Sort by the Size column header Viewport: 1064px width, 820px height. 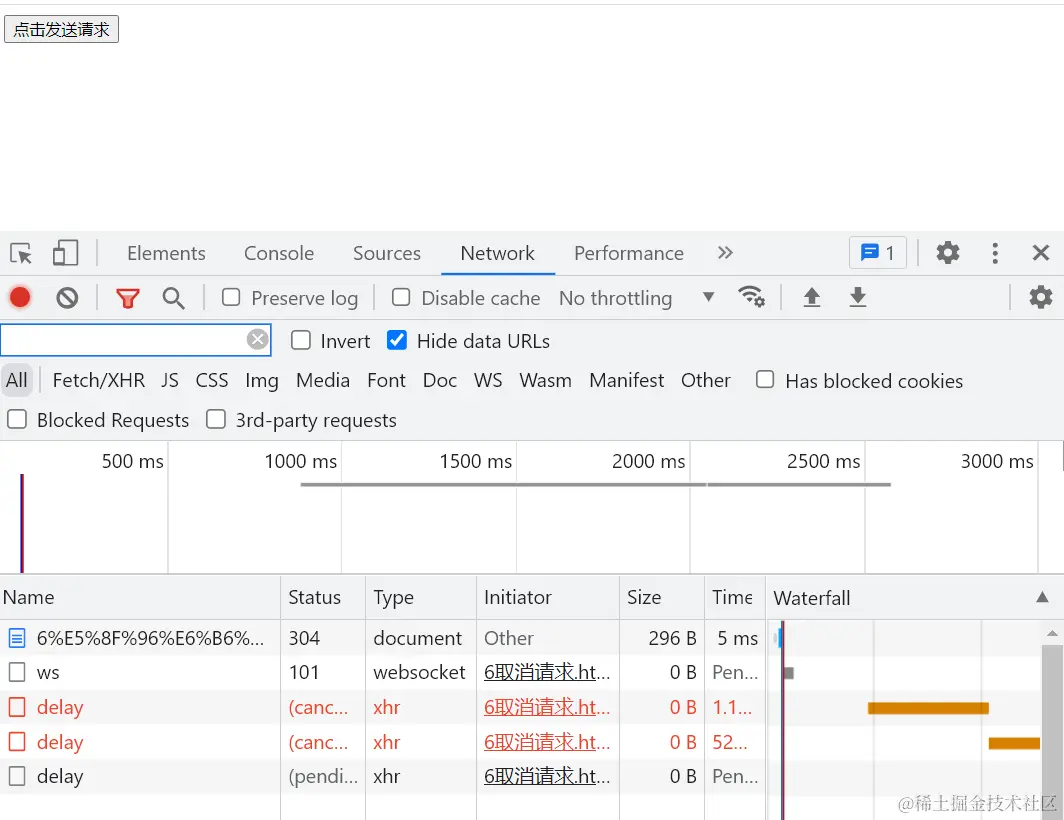(x=662, y=597)
